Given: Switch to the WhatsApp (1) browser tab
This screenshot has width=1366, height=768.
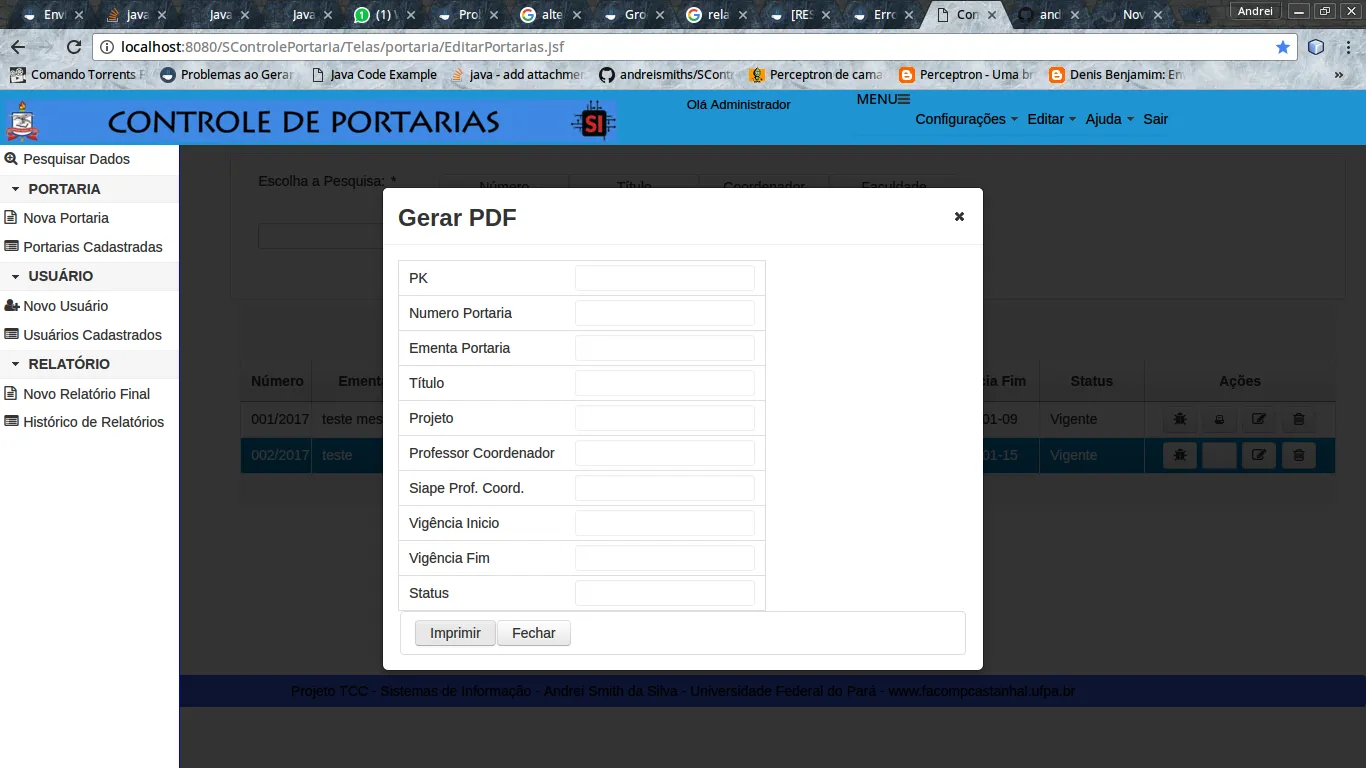Looking at the screenshot, I should (x=385, y=15).
